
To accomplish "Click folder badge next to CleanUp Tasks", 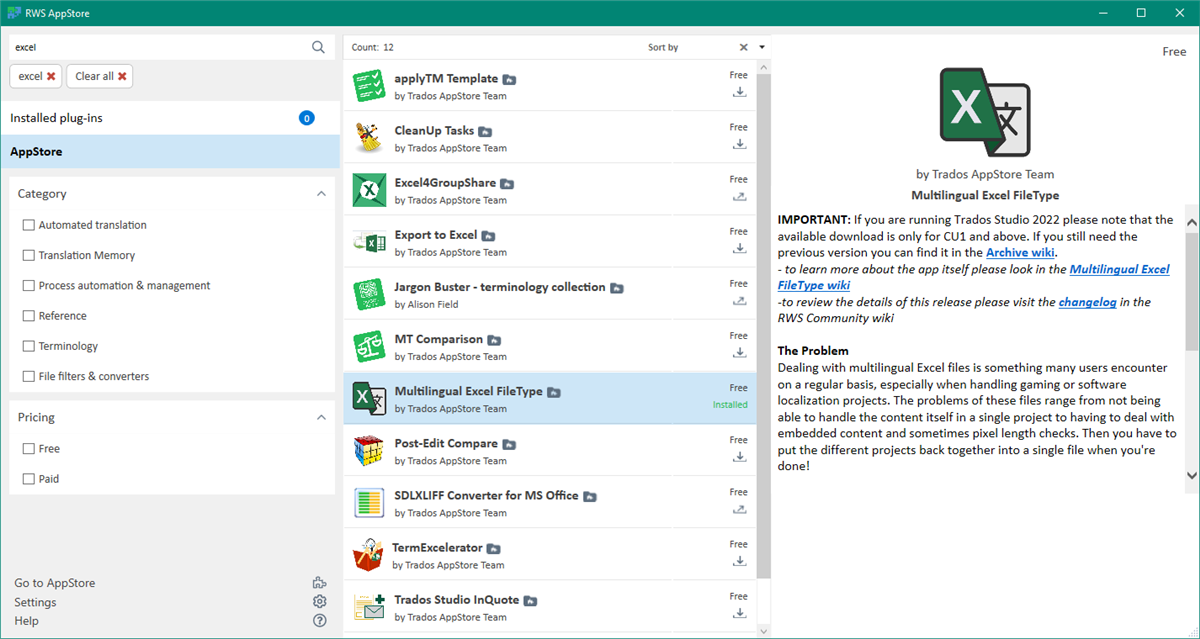I will (x=485, y=131).
